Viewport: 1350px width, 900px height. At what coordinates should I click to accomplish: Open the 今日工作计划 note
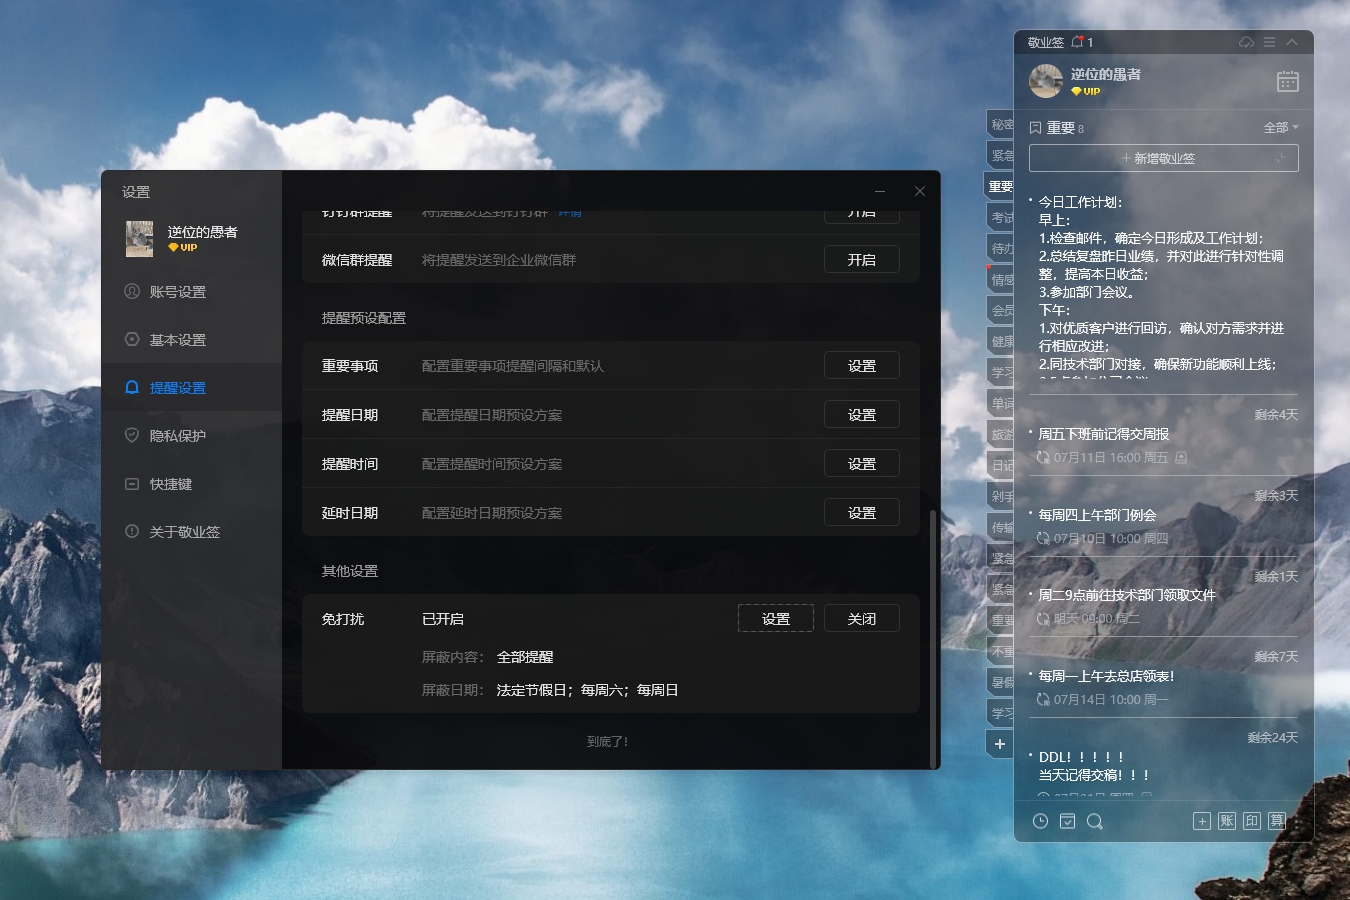(x=1164, y=287)
